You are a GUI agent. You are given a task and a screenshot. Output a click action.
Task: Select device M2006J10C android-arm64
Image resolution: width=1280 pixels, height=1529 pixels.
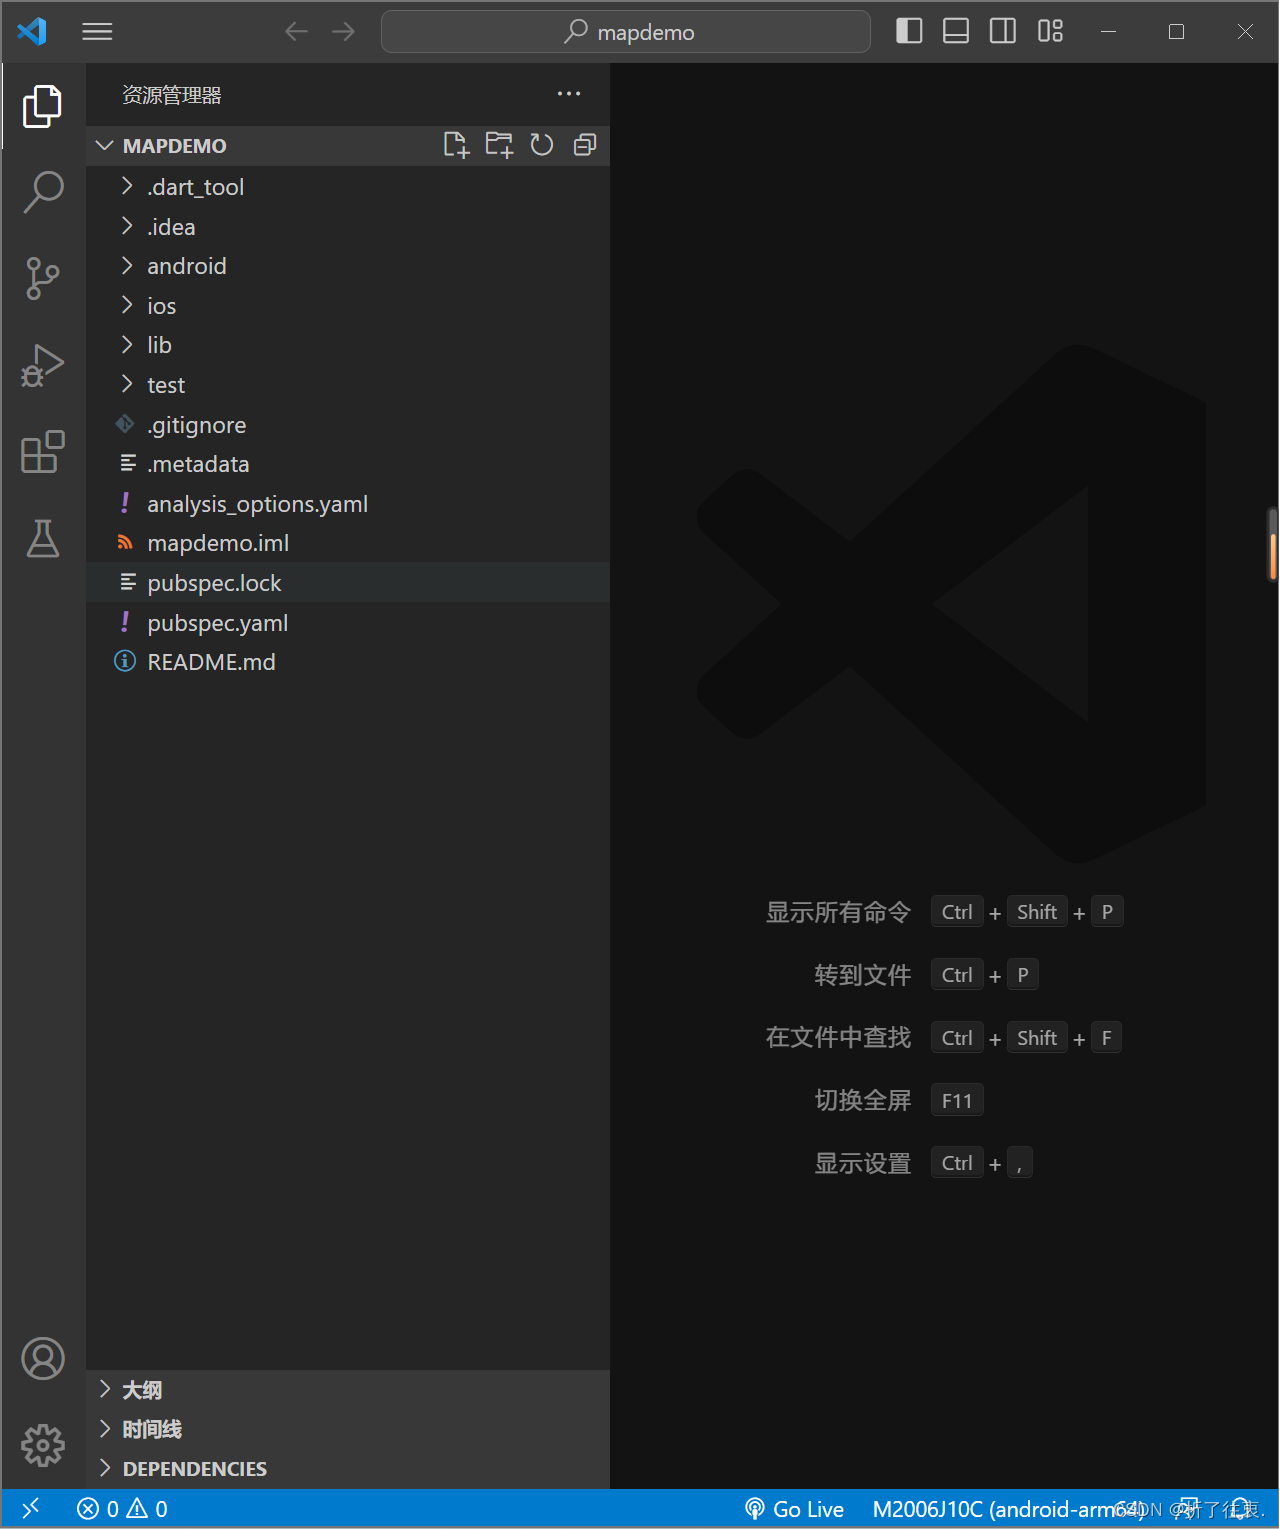point(1009,1509)
